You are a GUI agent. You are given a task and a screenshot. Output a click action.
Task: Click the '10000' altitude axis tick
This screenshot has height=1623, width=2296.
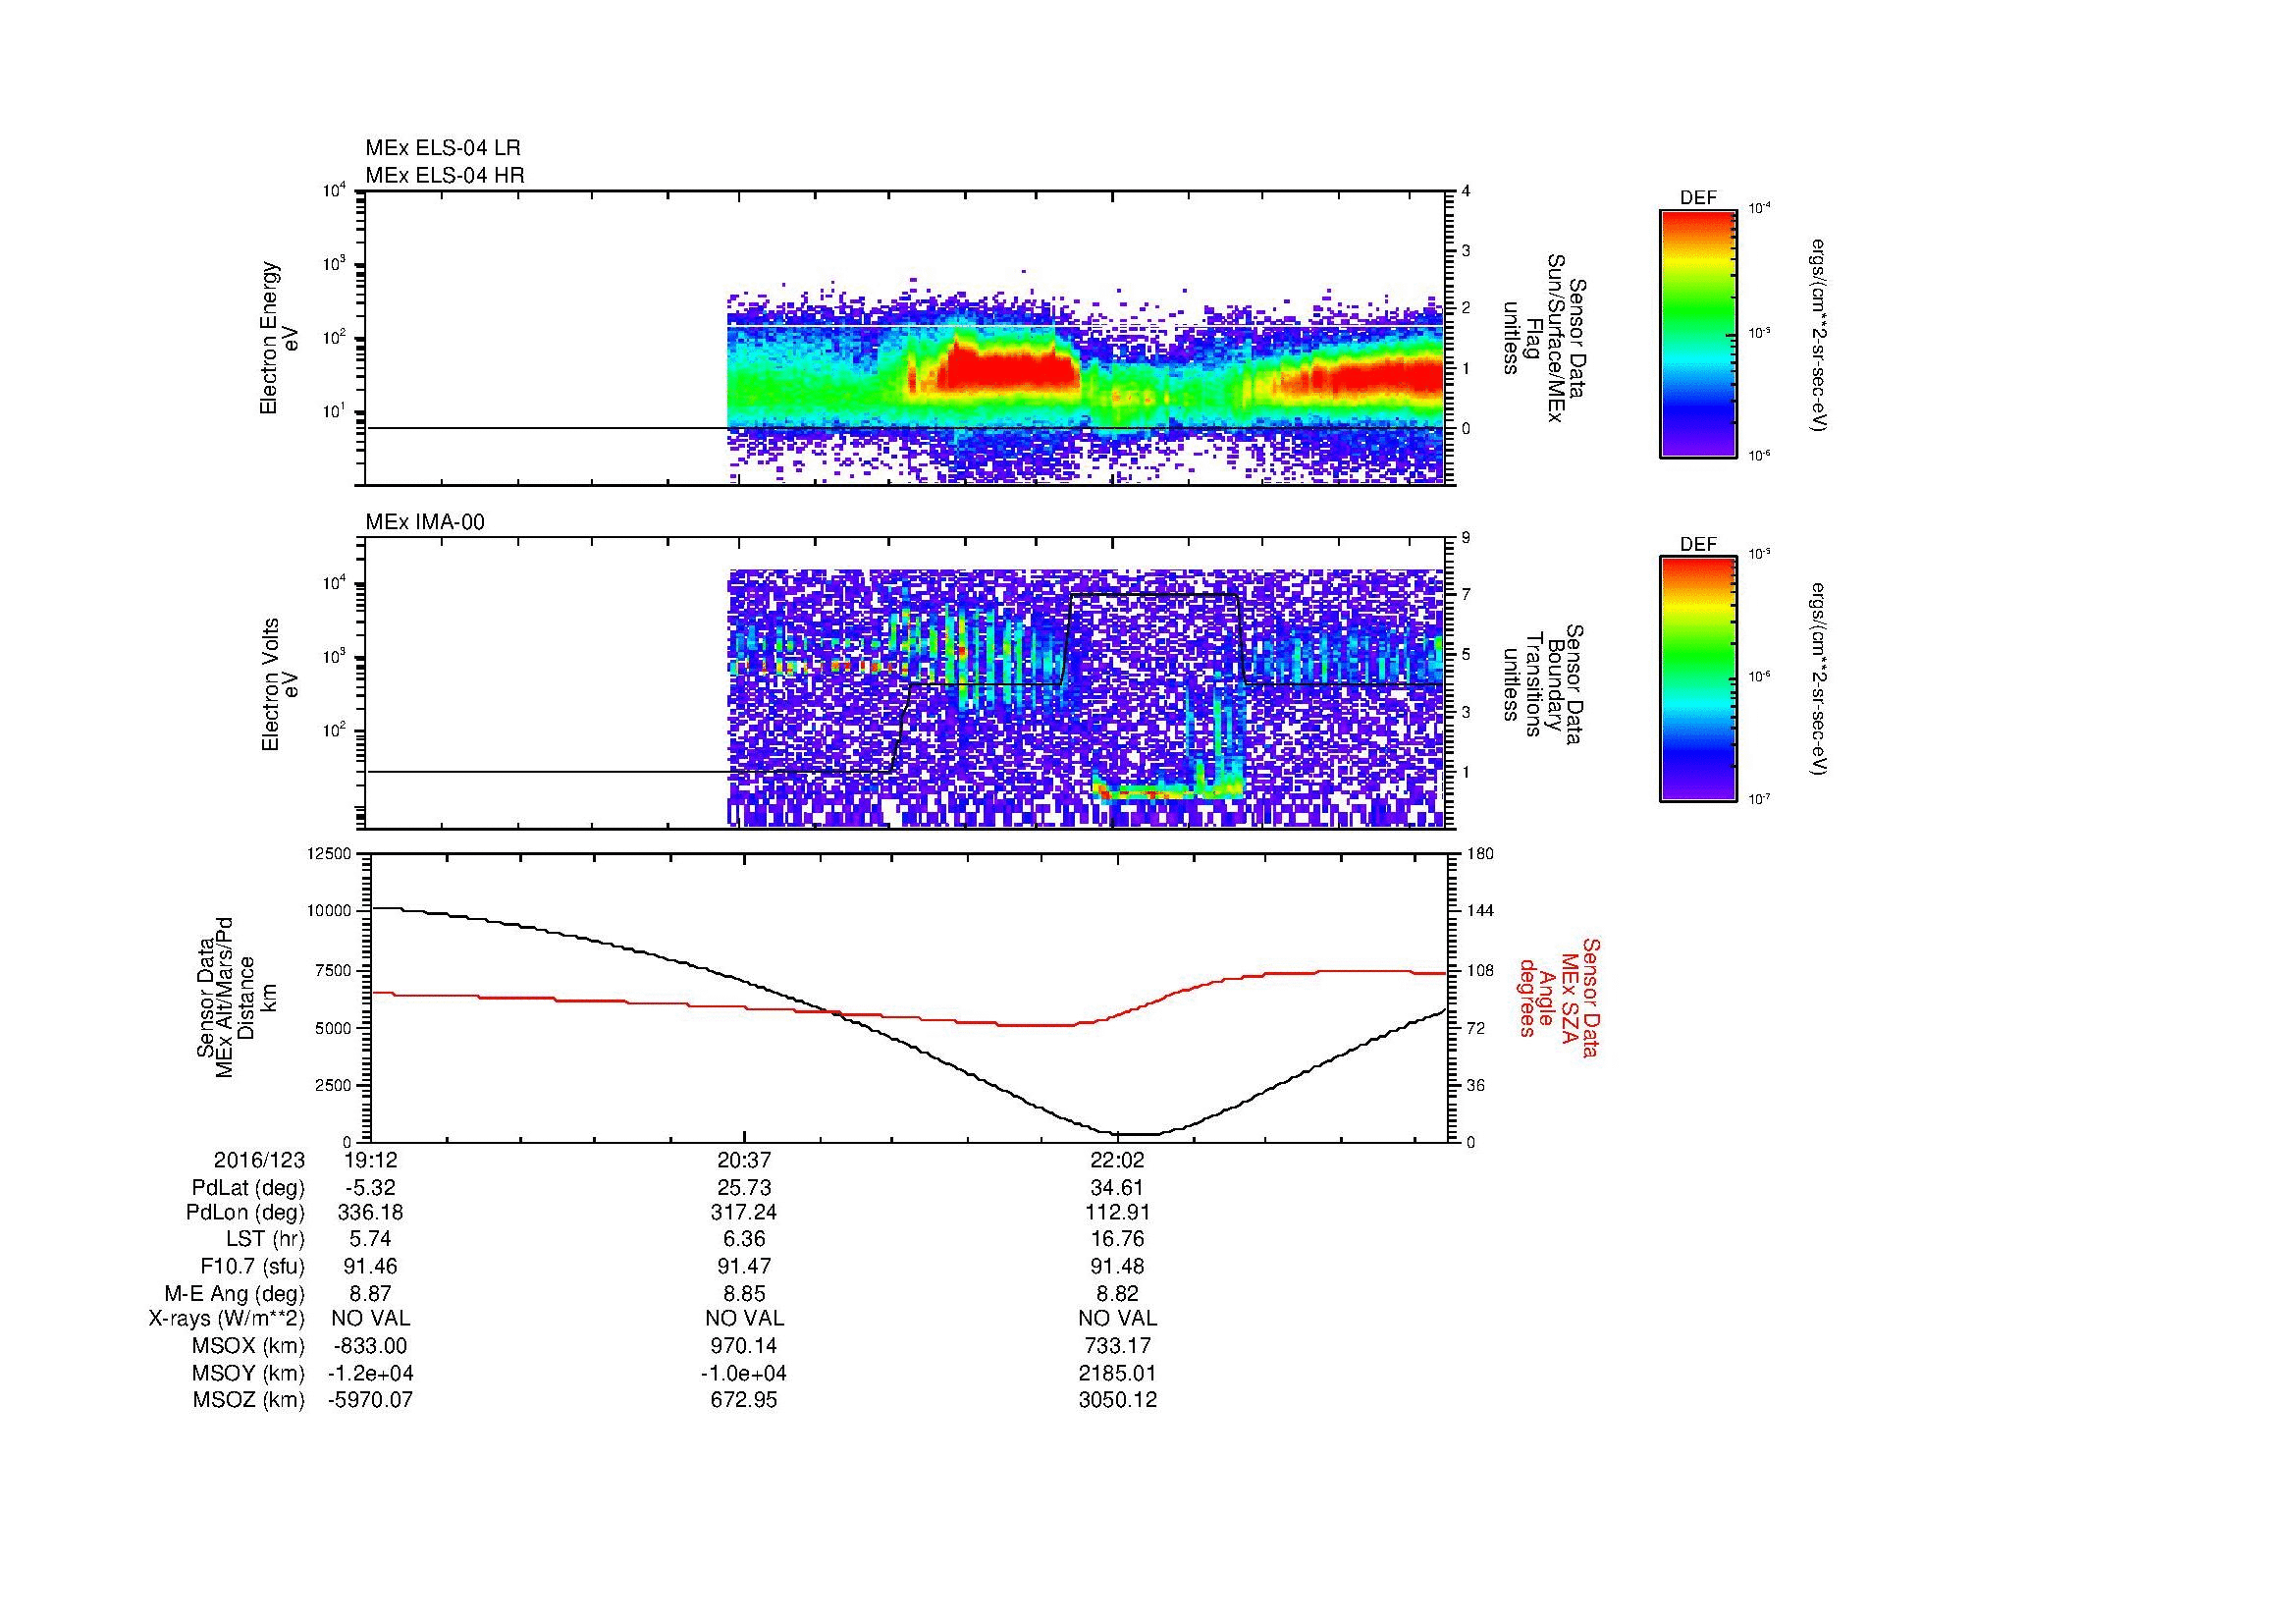click(331, 911)
